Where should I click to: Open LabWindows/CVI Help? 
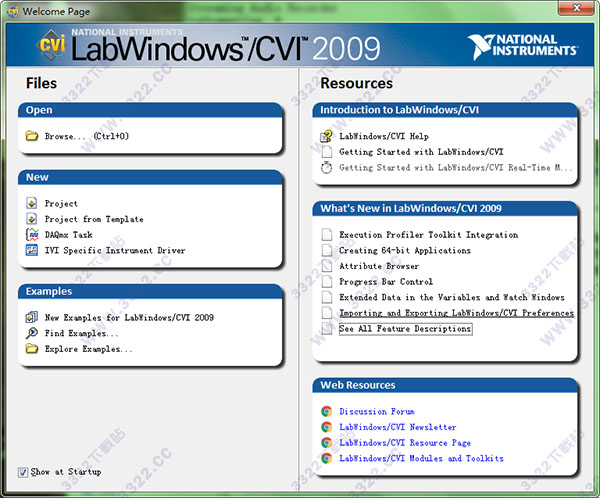coord(384,136)
